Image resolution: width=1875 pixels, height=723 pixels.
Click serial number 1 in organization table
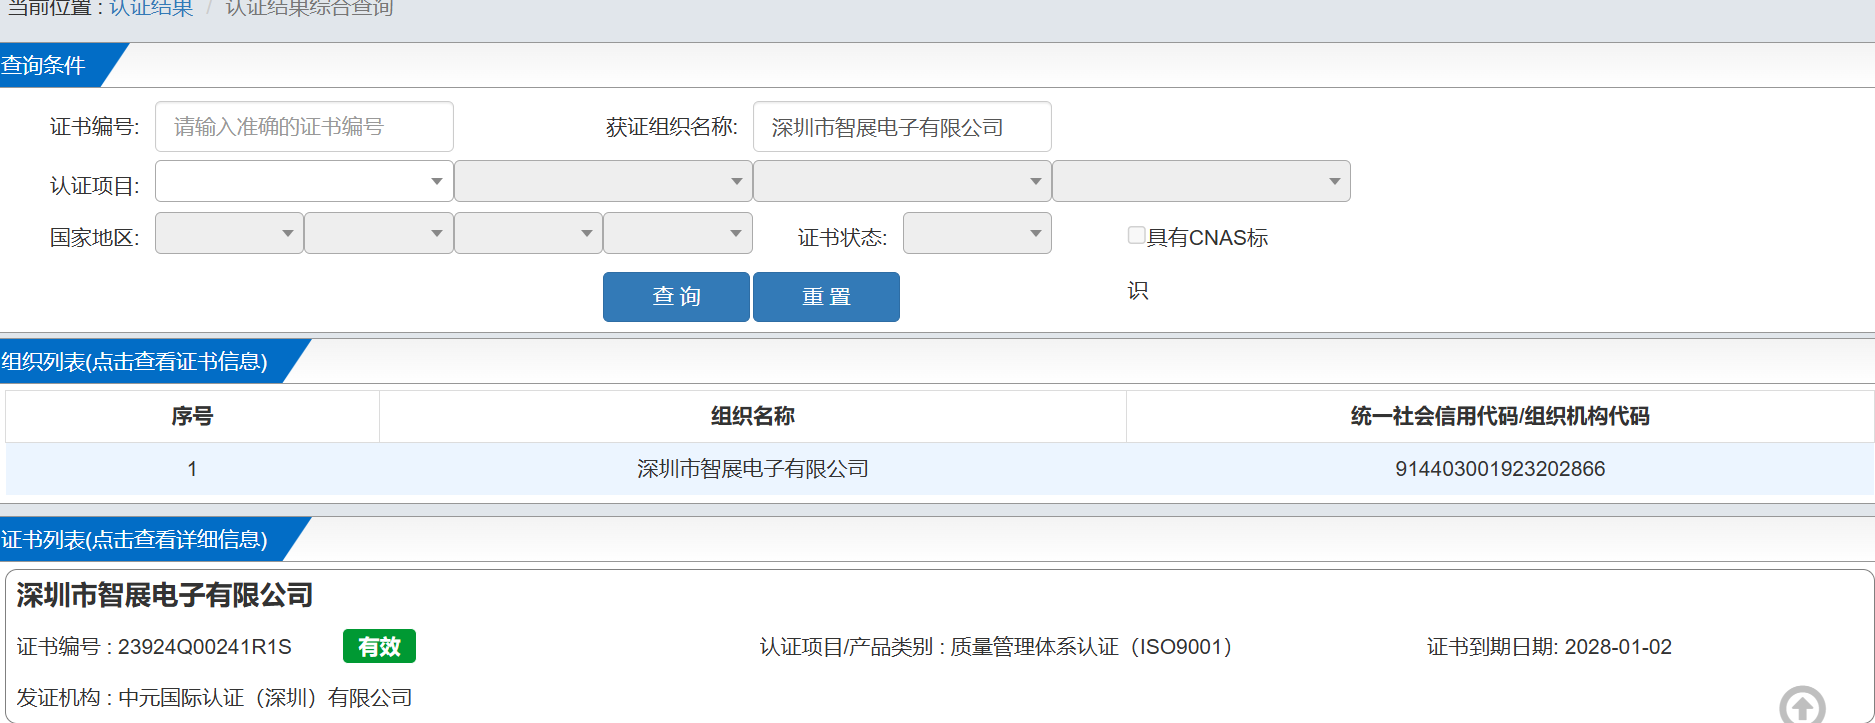192,469
